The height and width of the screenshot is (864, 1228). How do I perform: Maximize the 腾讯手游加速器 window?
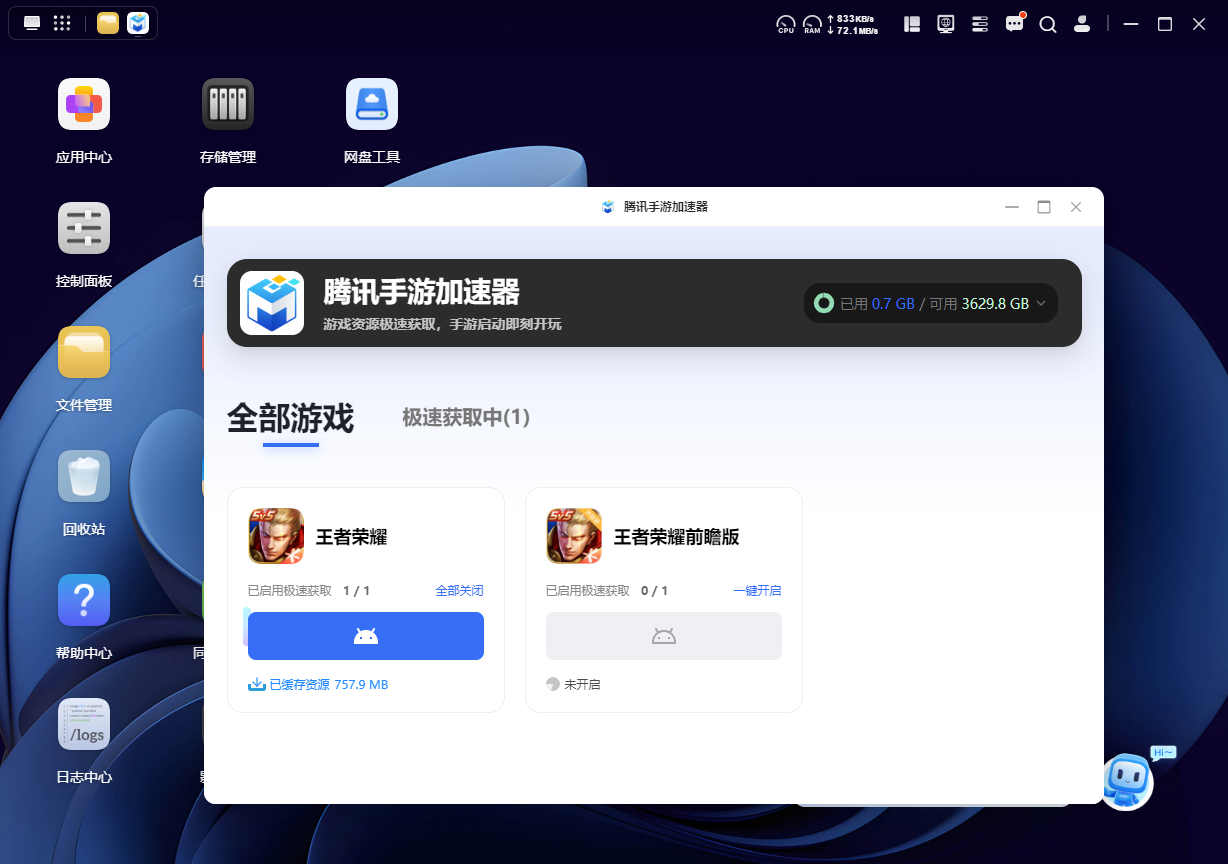[1044, 207]
